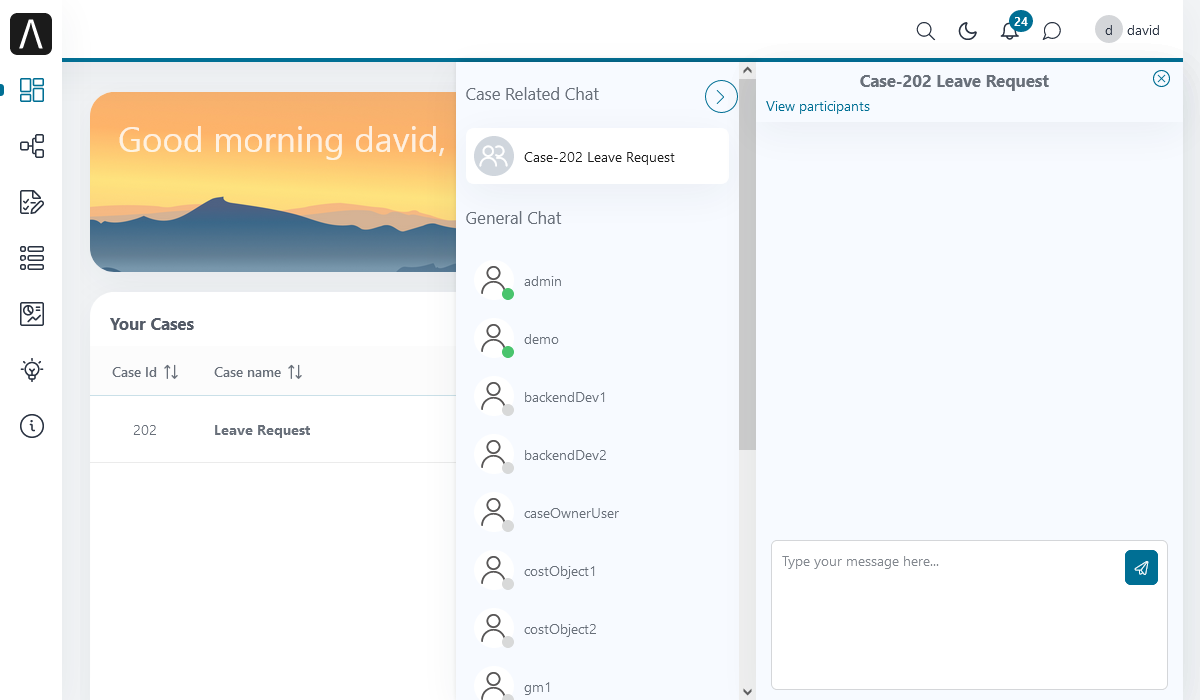The height and width of the screenshot is (700, 1200).
Task: Close the Case-202 chat window
Action: click(x=1161, y=79)
